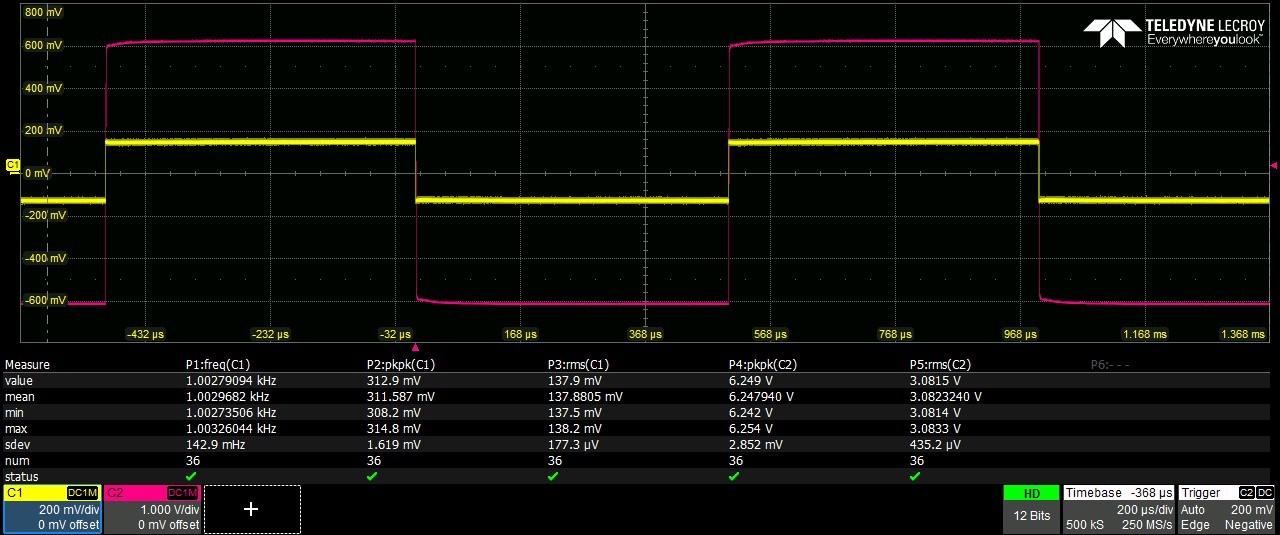
Task: Click the P3 max 138.2 mV
Action: (575, 429)
